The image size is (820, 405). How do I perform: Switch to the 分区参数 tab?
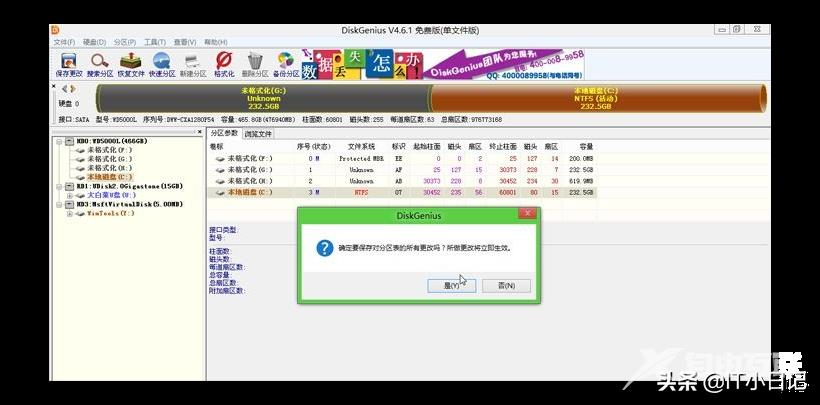(x=224, y=133)
